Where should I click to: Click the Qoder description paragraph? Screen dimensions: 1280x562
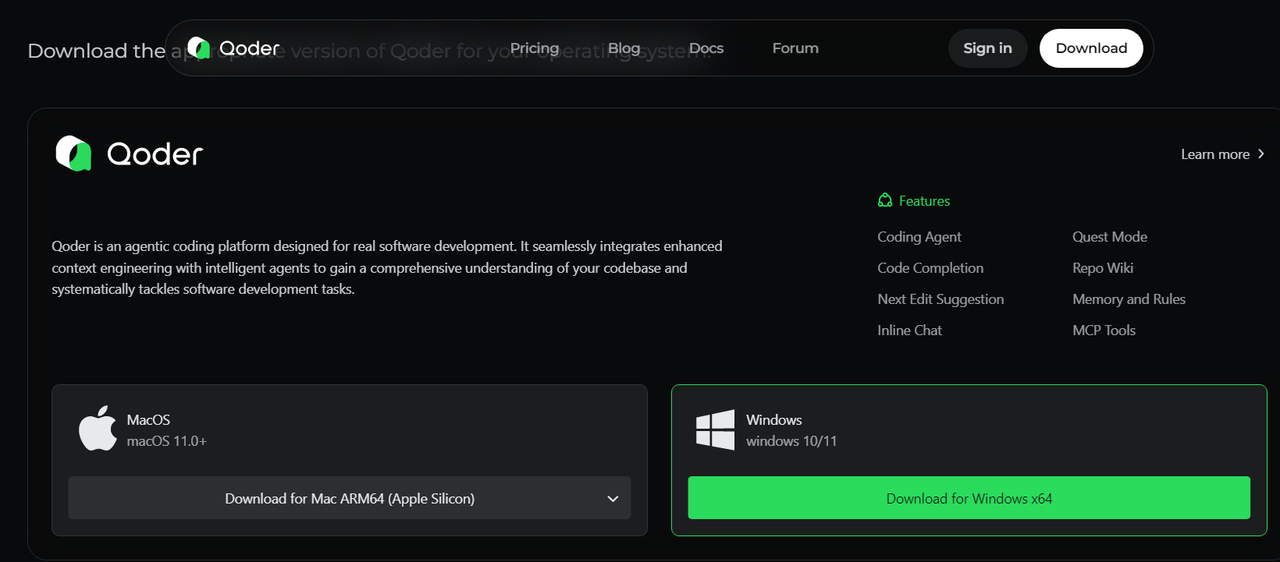pyautogui.click(x=387, y=268)
